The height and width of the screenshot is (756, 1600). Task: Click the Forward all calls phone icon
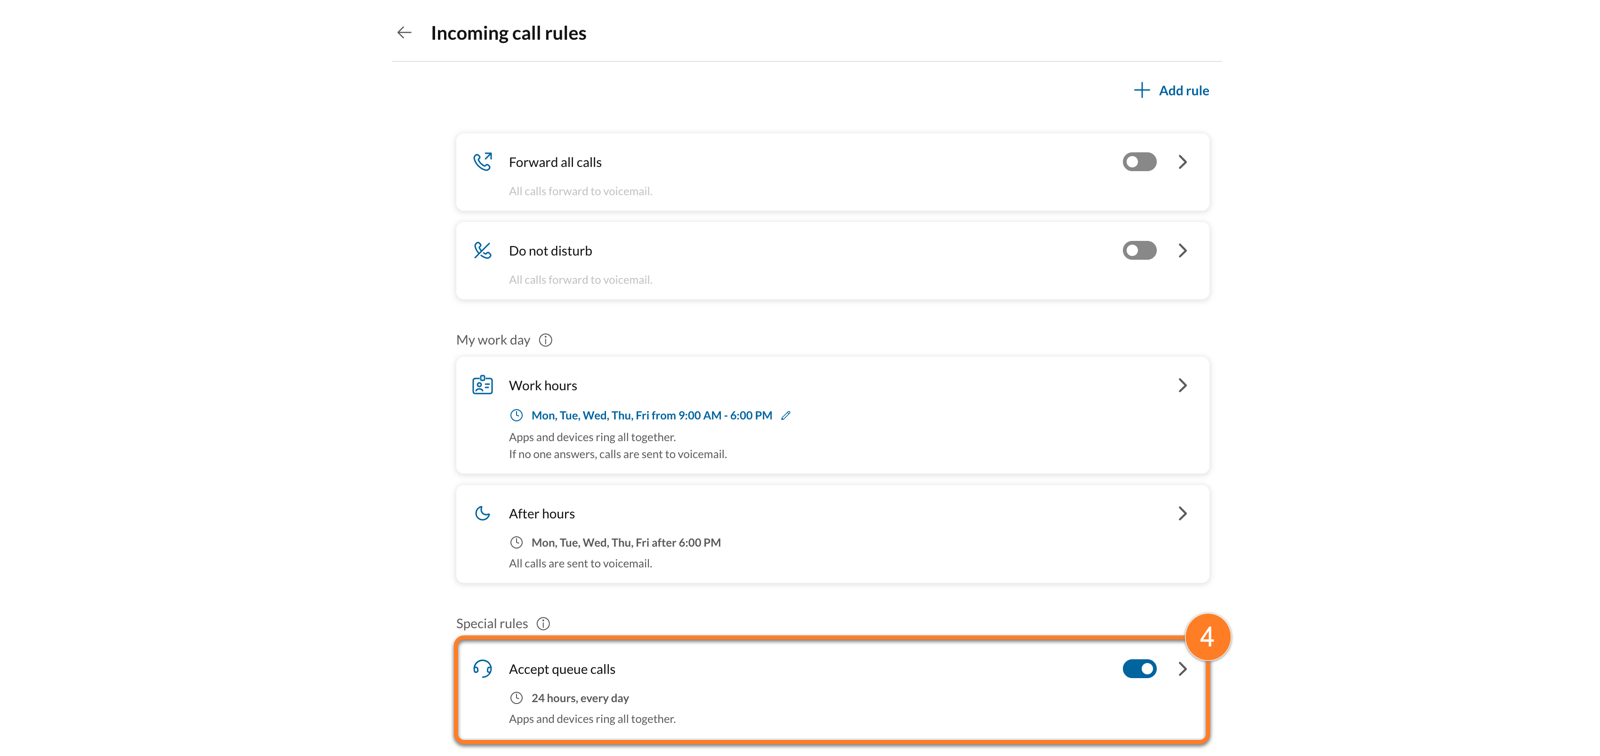tap(482, 162)
